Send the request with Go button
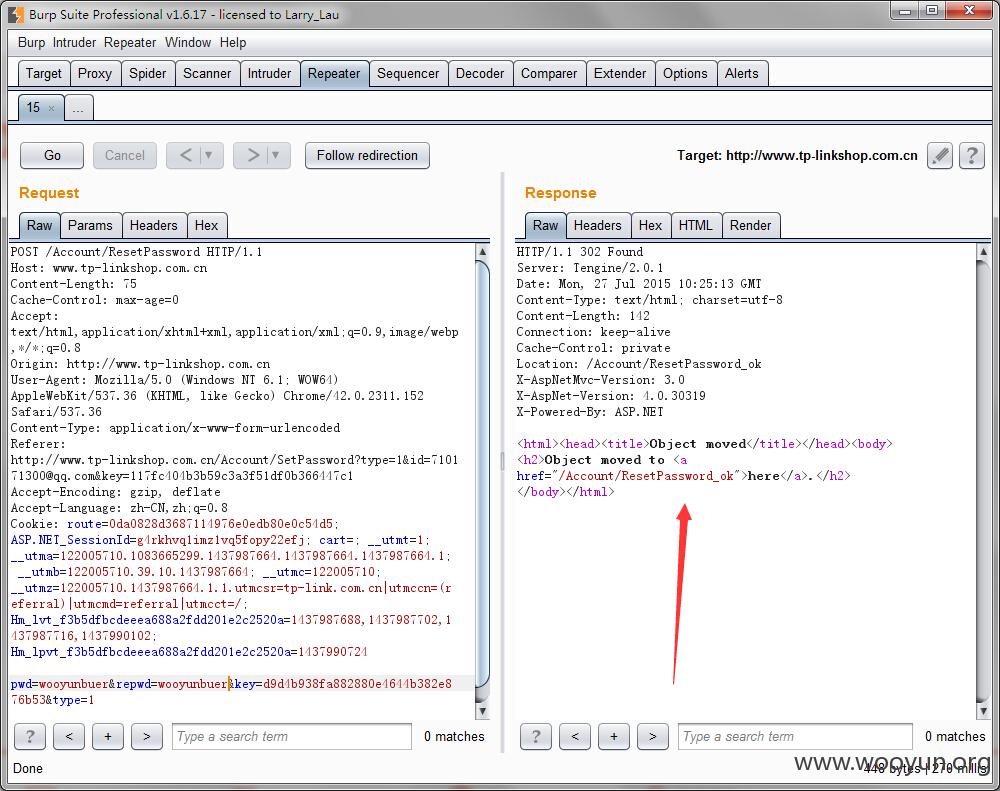This screenshot has width=1000, height=791. click(x=52, y=156)
